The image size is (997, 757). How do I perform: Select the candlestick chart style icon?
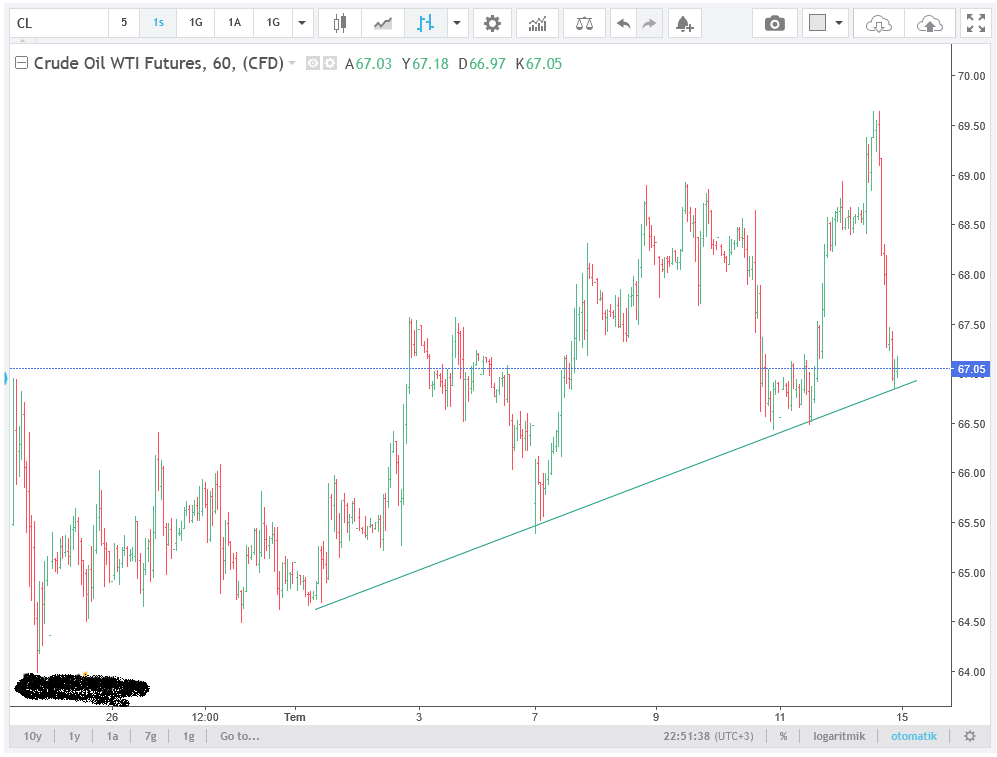point(340,23)
